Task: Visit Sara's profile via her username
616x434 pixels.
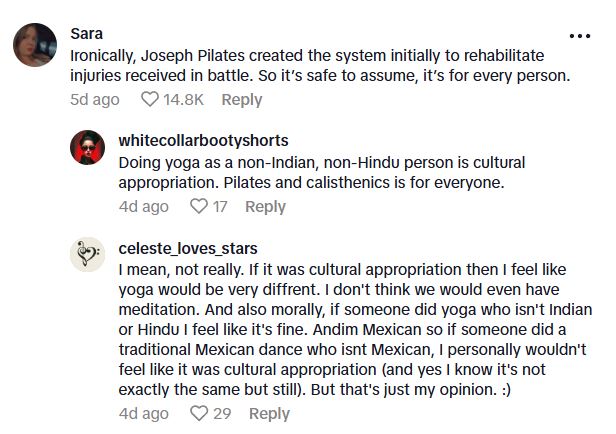Action: 86,31
